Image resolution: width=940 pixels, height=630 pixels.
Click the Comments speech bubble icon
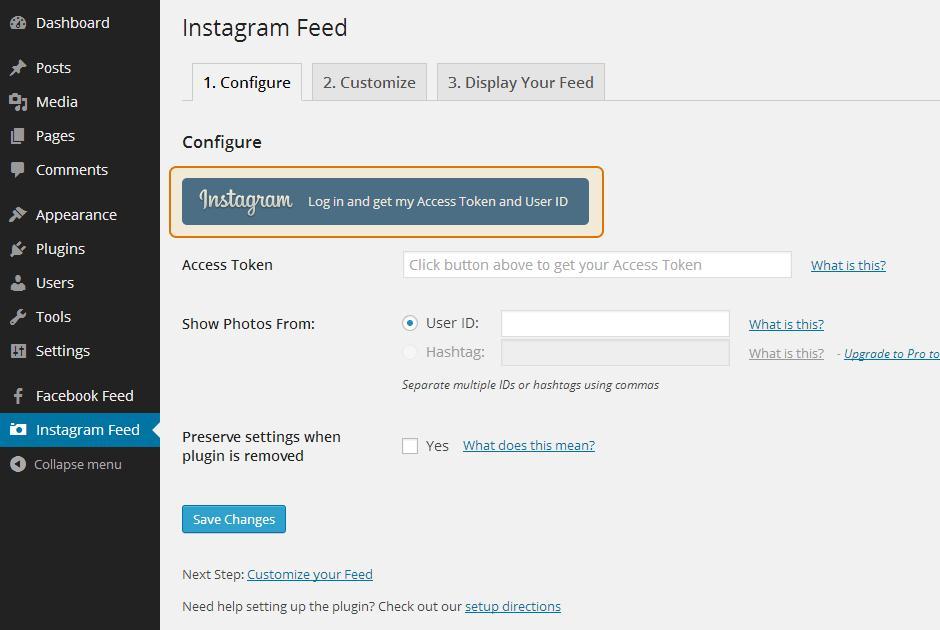pyautogui.click(x=18, y=170)
